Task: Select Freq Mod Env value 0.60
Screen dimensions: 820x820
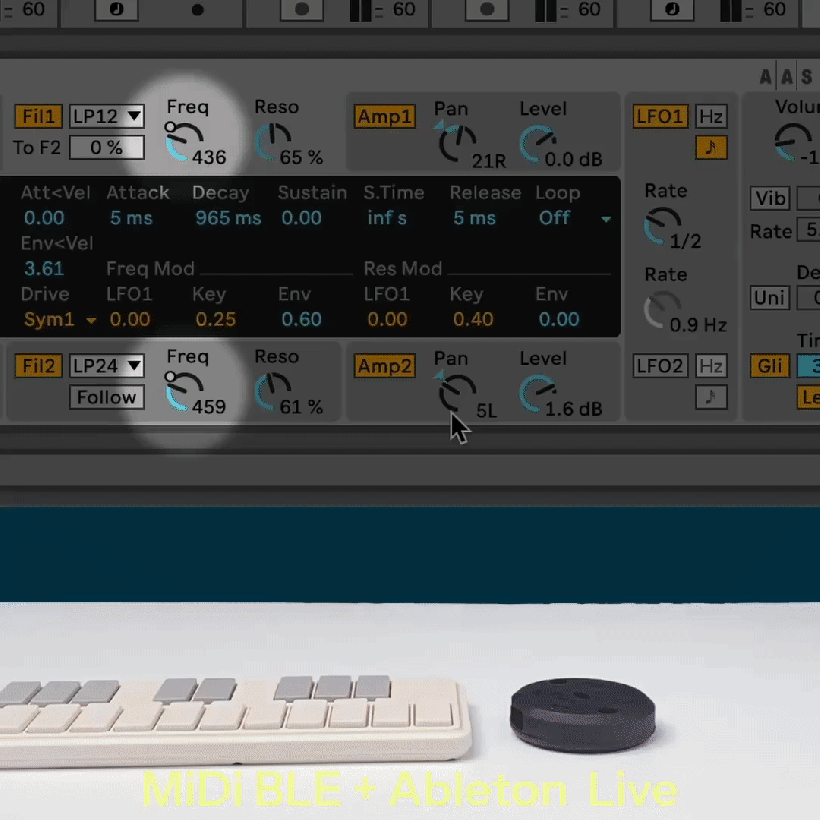Action: tap(302, 320)
